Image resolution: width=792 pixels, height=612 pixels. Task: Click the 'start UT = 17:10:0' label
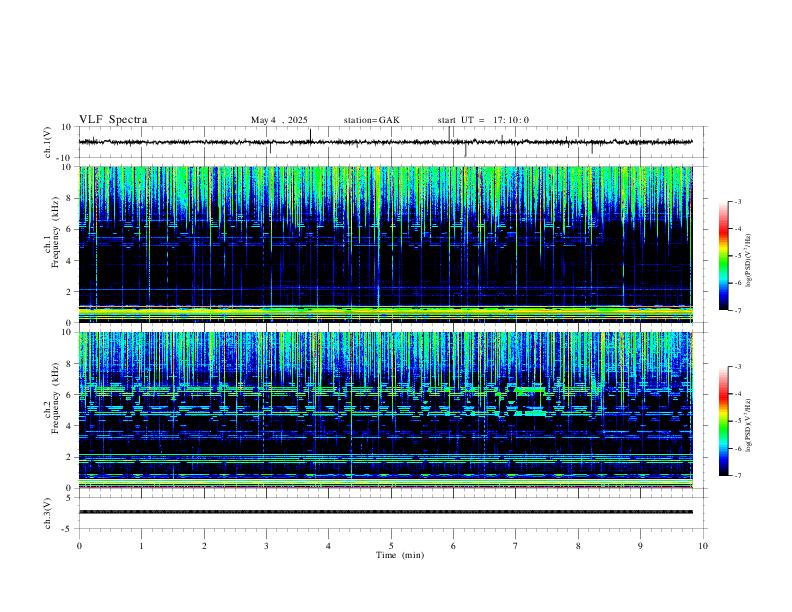point(483,120)
